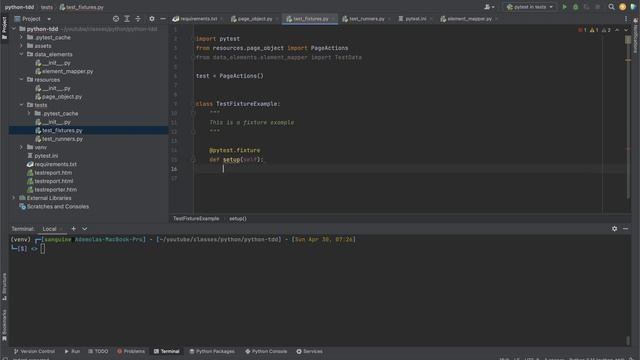
Task: Select page_object.py in project tree
Action: coord(62,97)
